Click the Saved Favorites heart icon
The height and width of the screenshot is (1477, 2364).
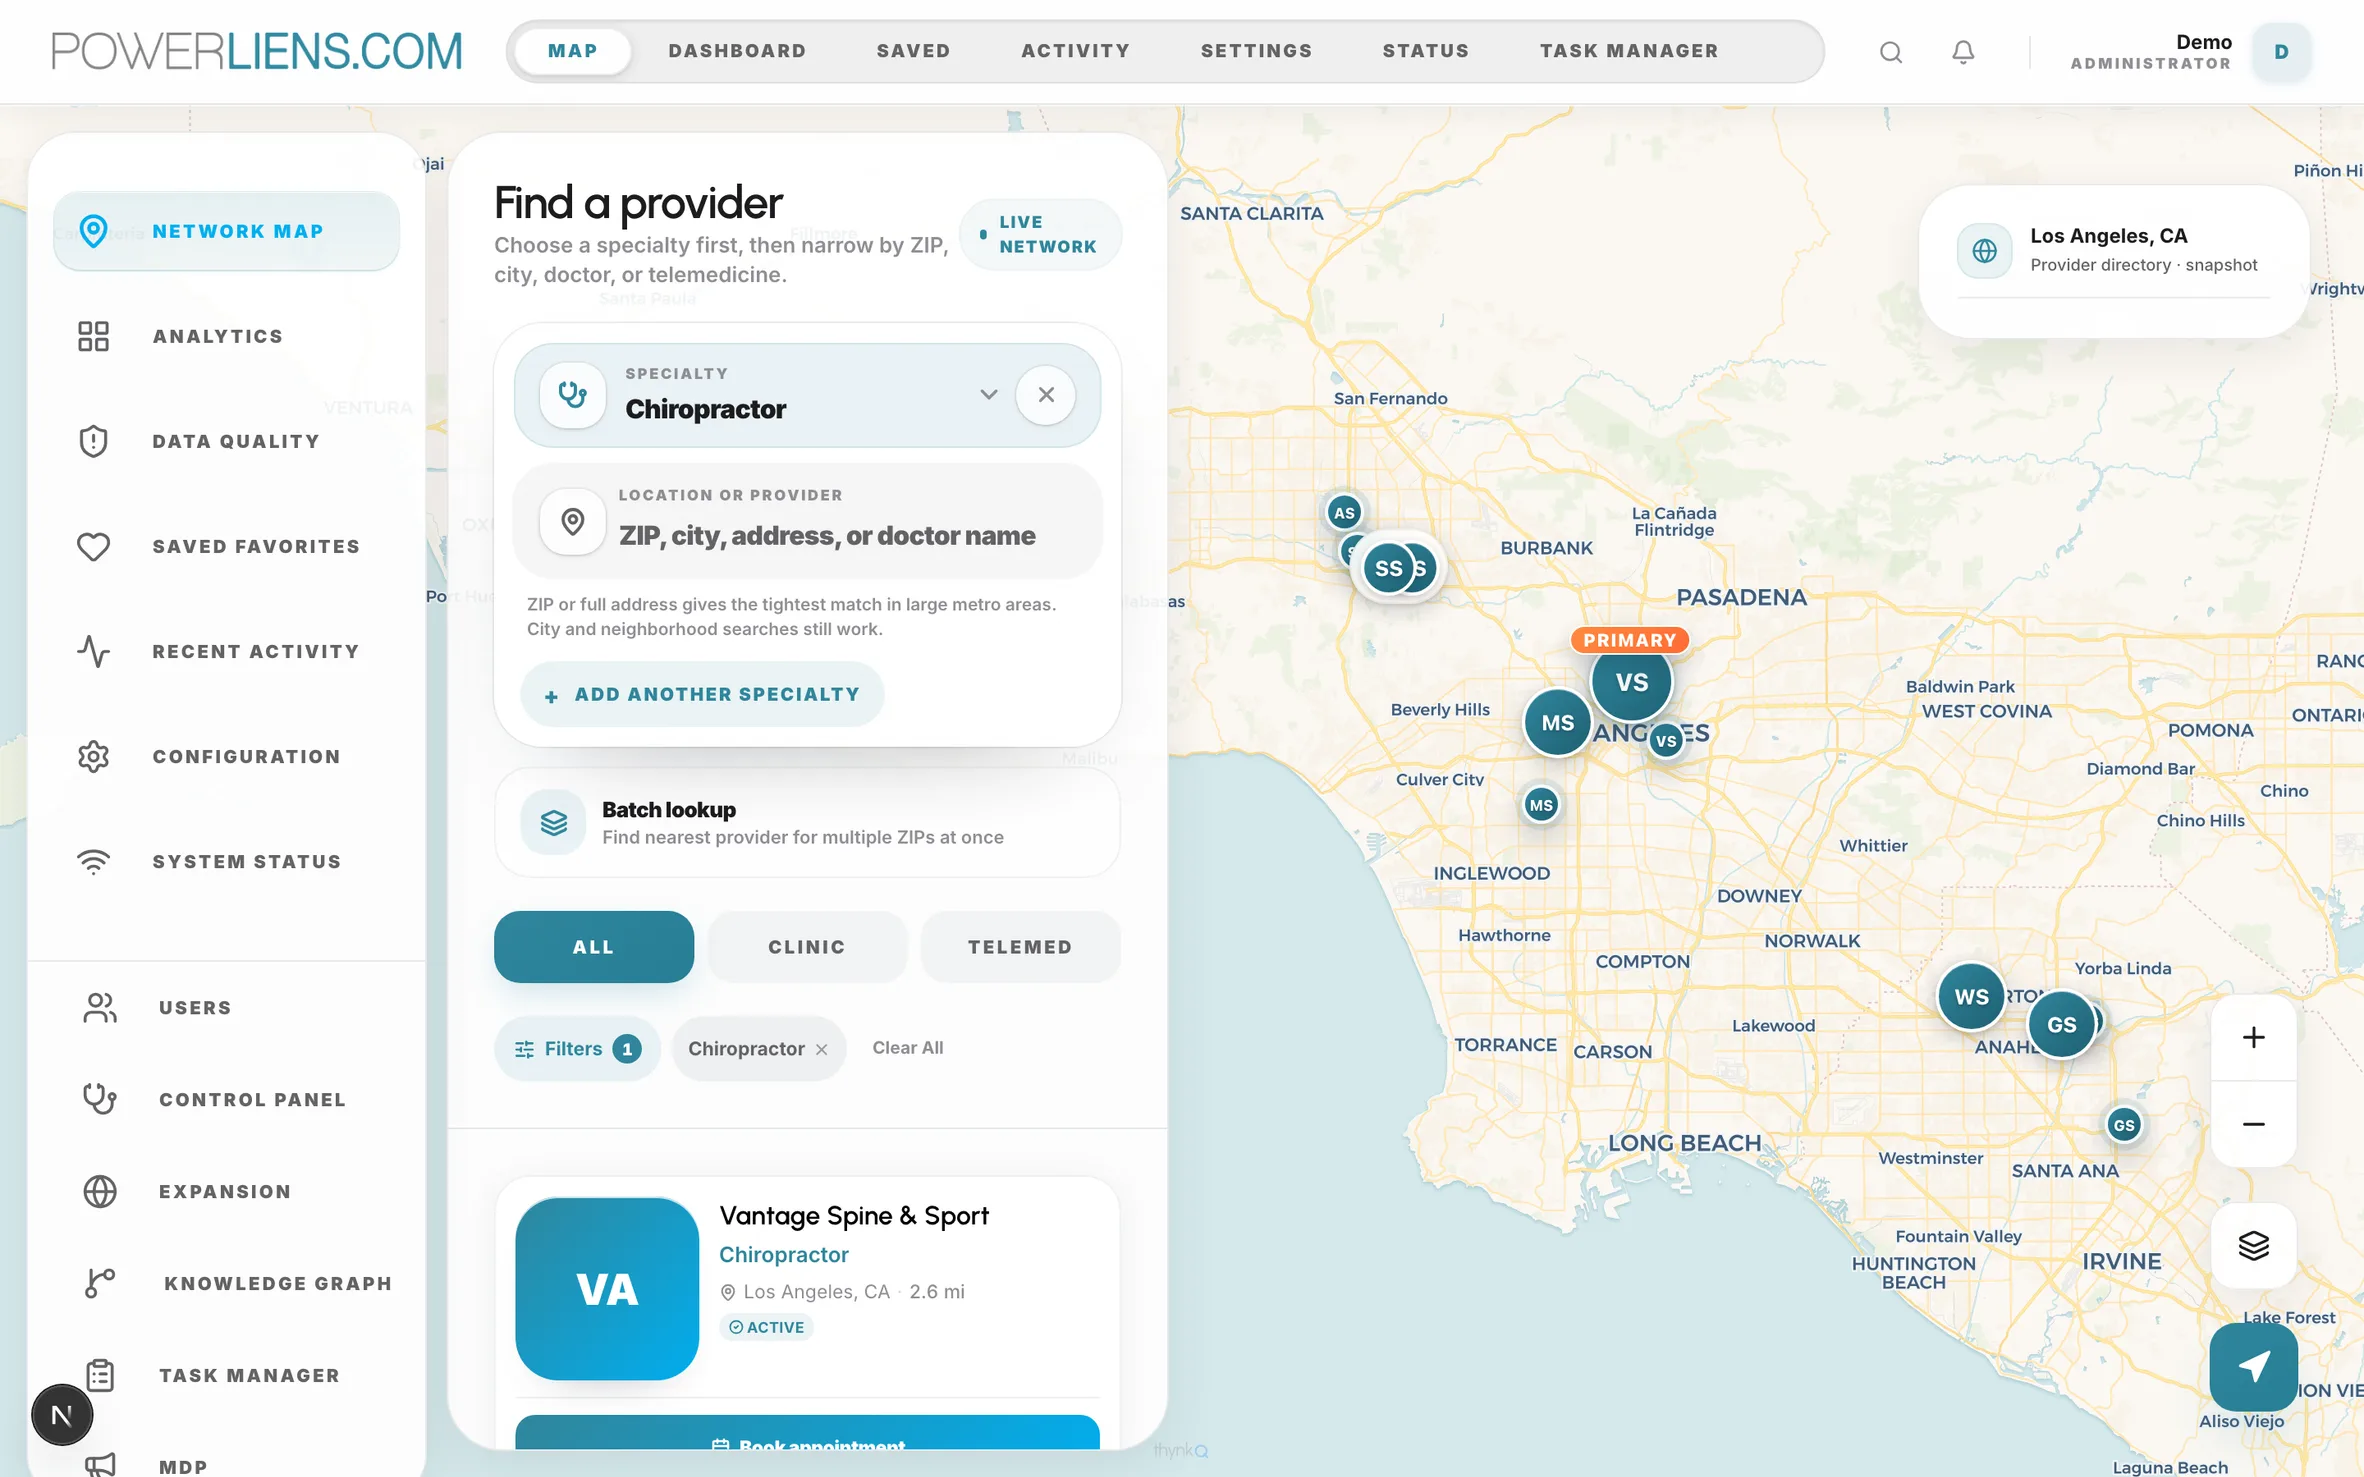93,547
